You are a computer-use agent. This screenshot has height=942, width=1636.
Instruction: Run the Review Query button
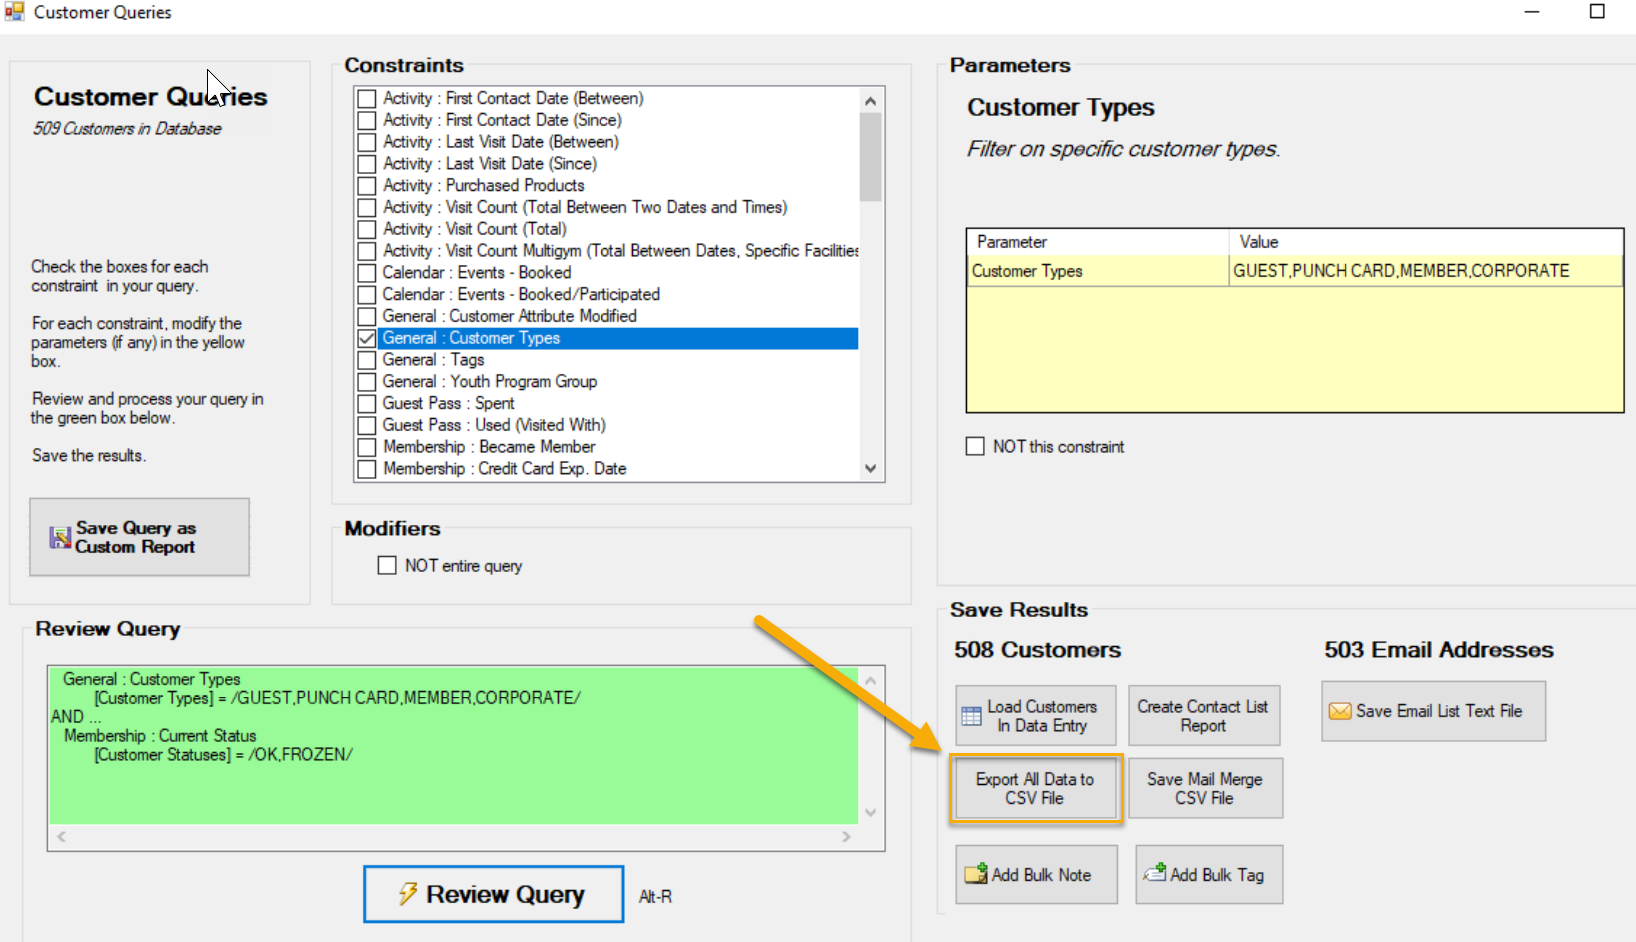point(494,894)
